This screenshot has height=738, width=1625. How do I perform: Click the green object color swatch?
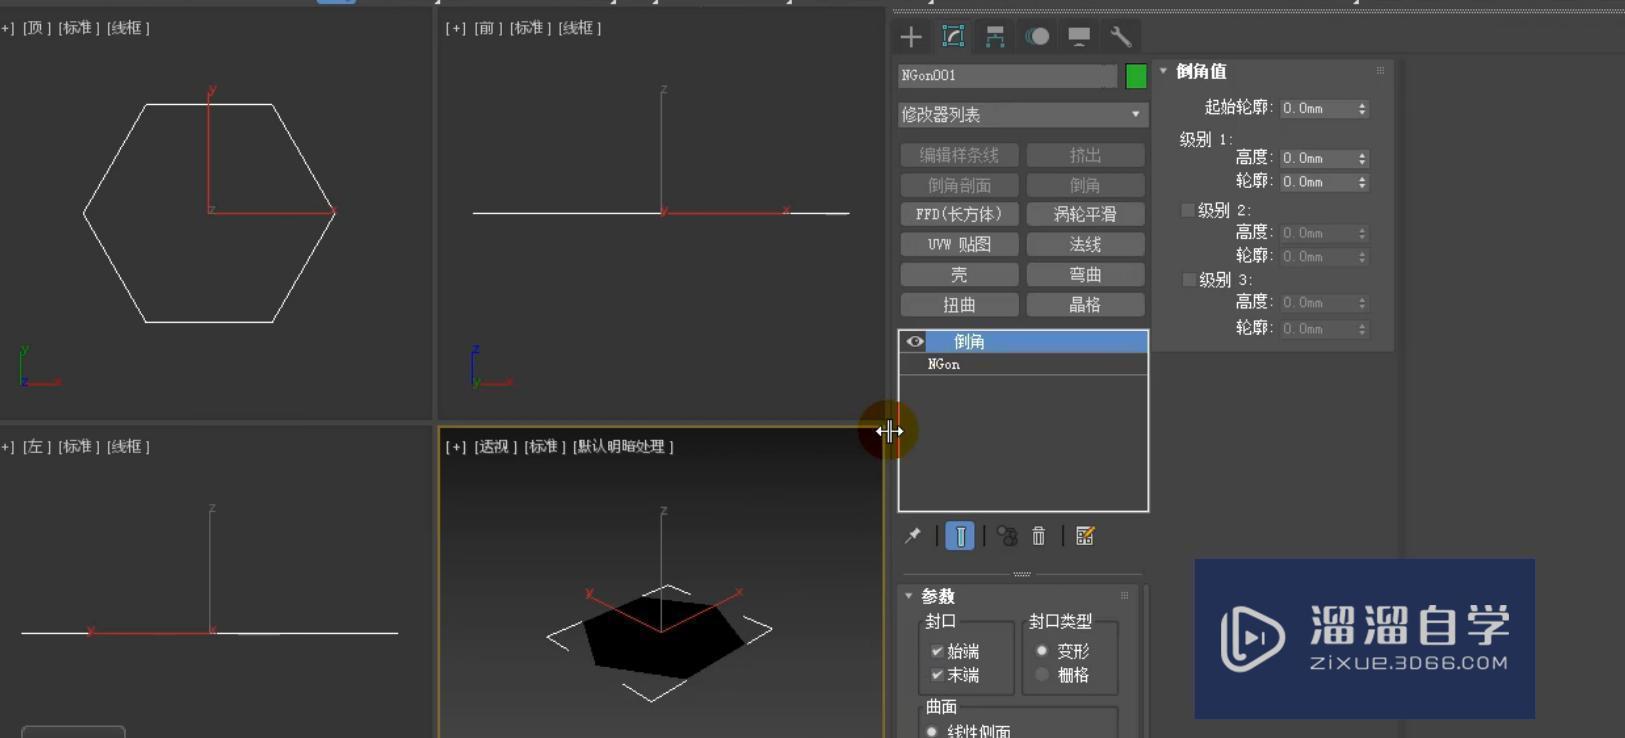coord(1136,76)
